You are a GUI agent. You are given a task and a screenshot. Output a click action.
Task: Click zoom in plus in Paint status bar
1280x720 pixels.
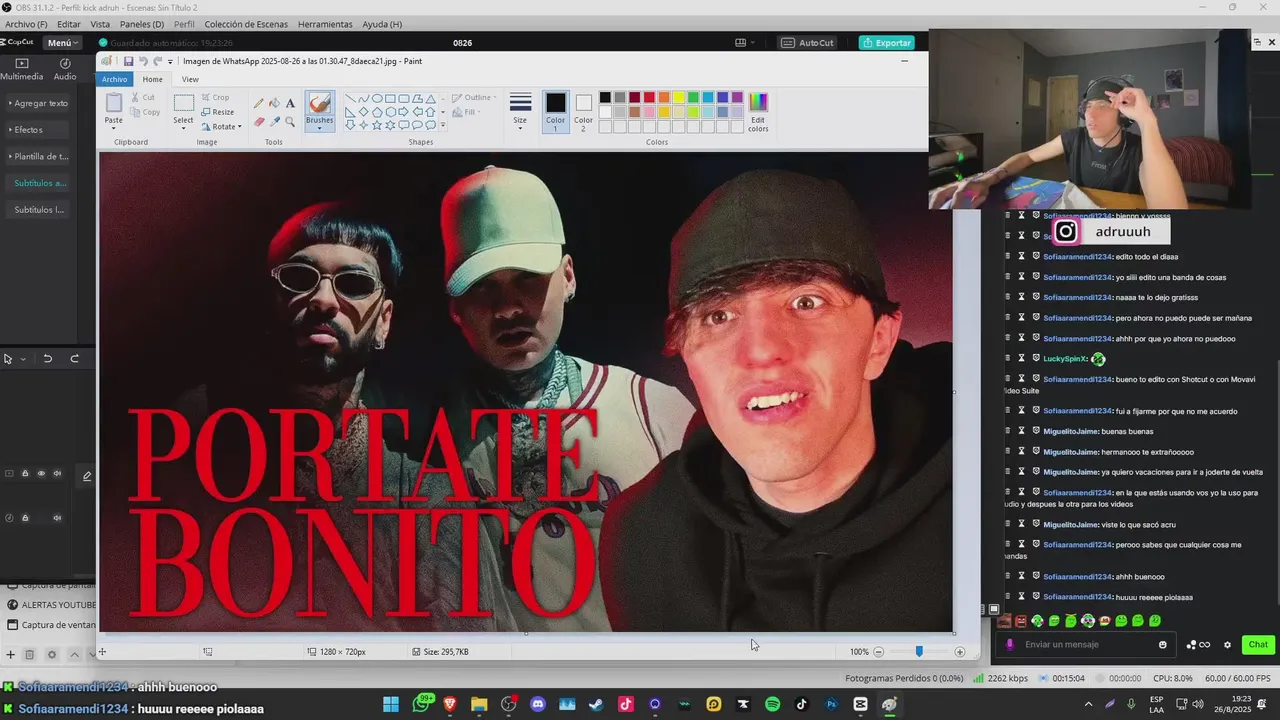tap(960, 652)
